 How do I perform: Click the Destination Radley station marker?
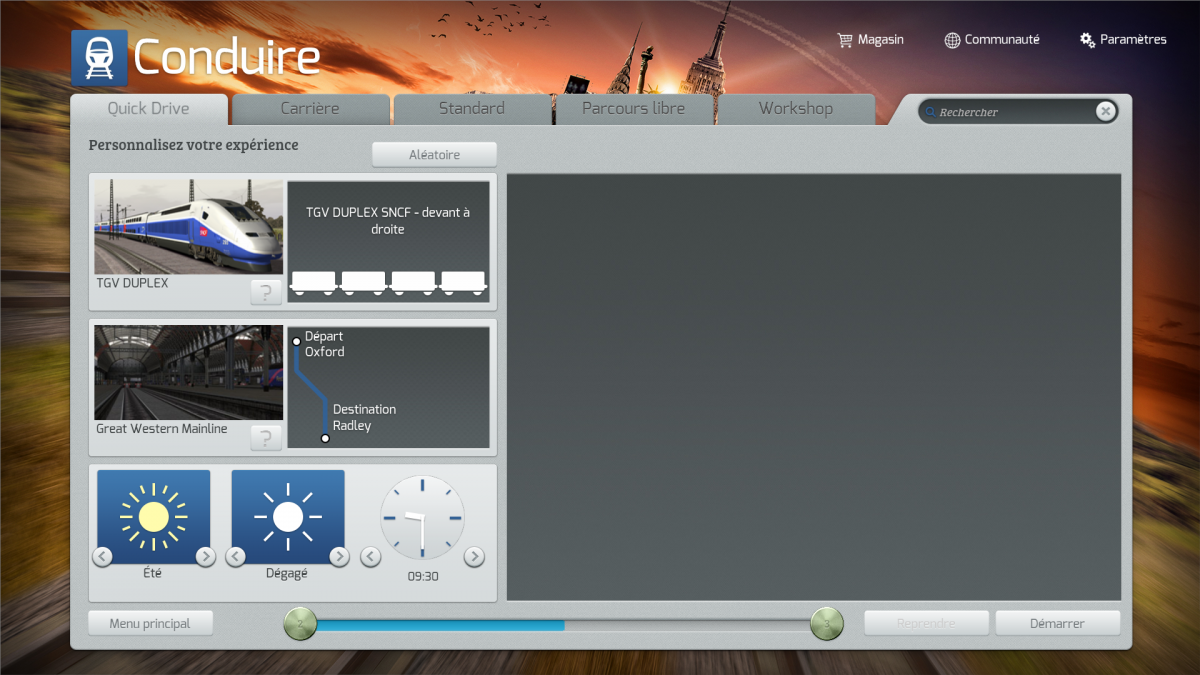[325, 438]
